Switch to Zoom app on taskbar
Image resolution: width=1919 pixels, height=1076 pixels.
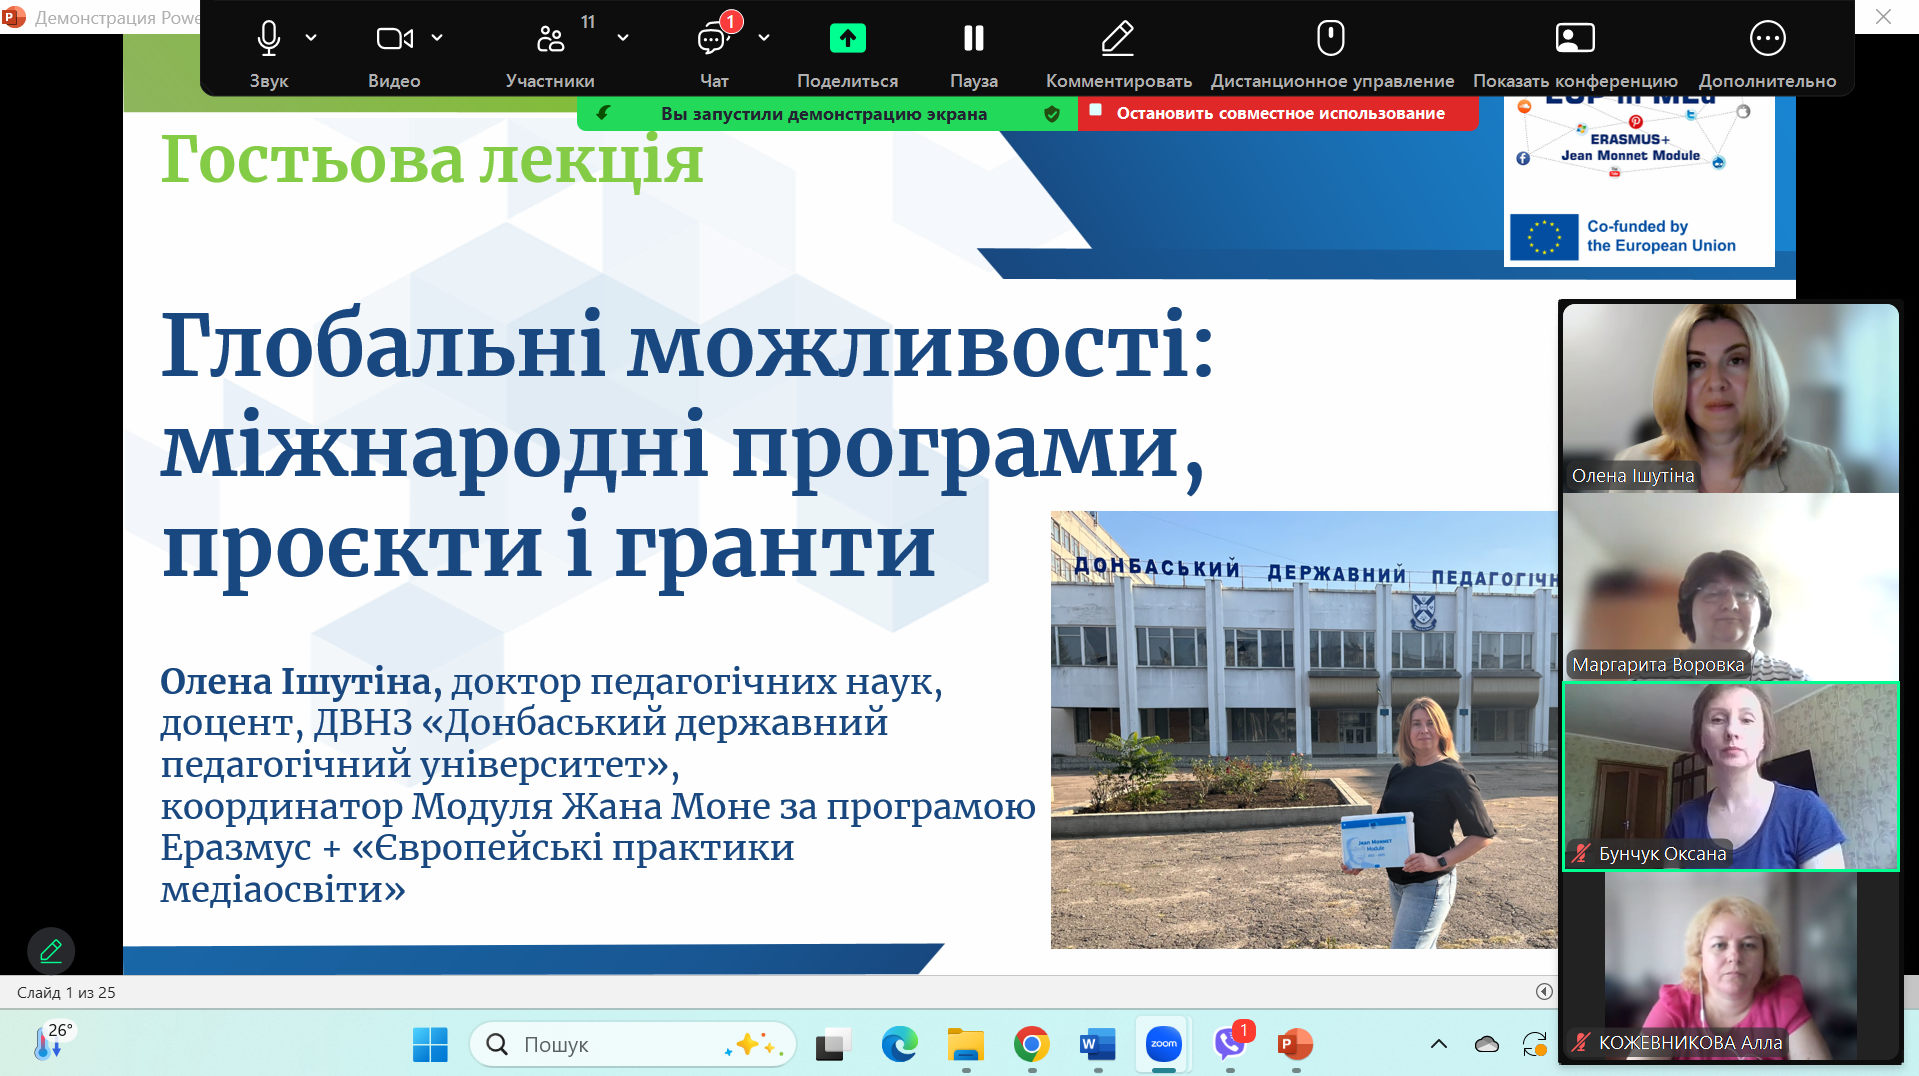[x=1163, y=1045]
